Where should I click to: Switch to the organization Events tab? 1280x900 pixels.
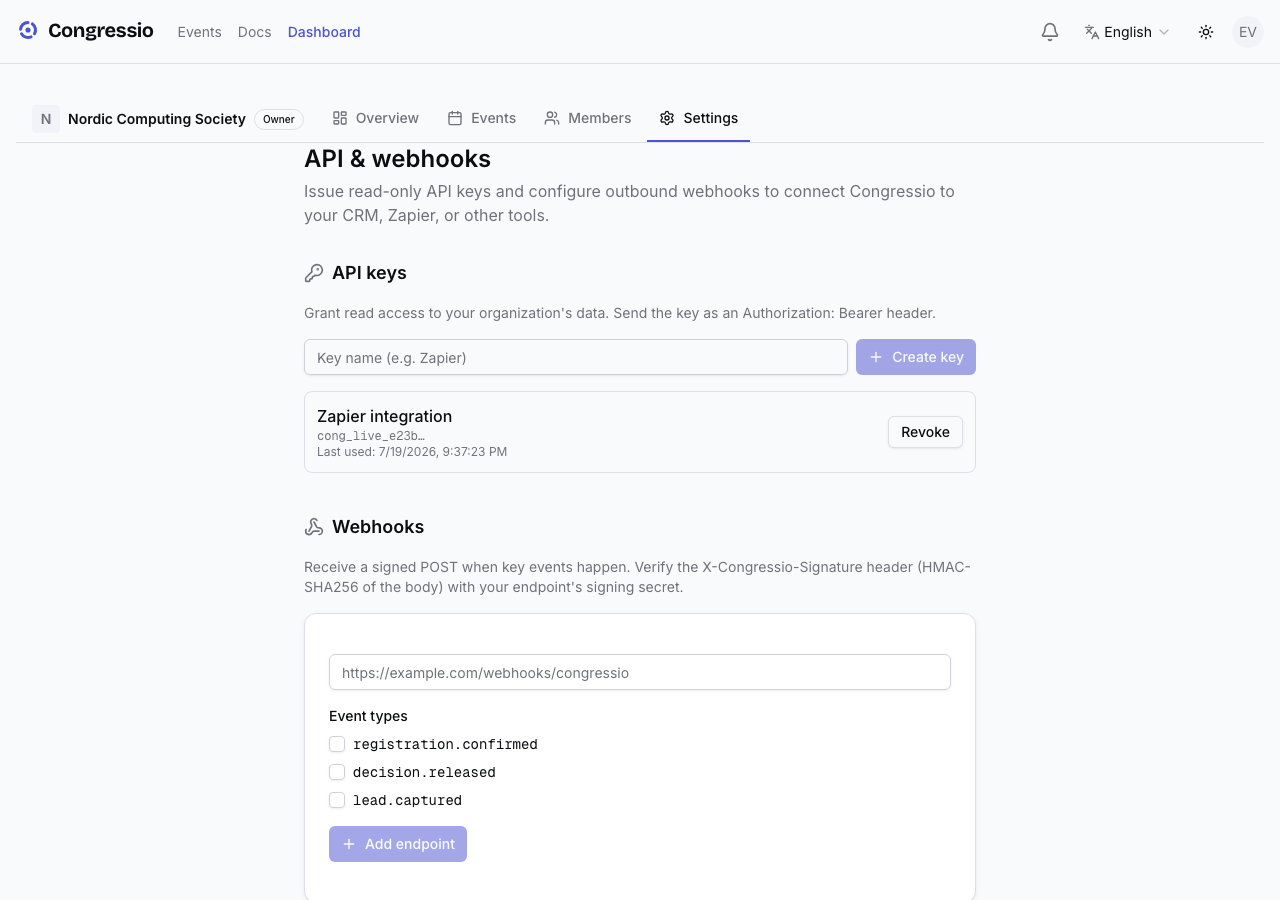[482, 118]
